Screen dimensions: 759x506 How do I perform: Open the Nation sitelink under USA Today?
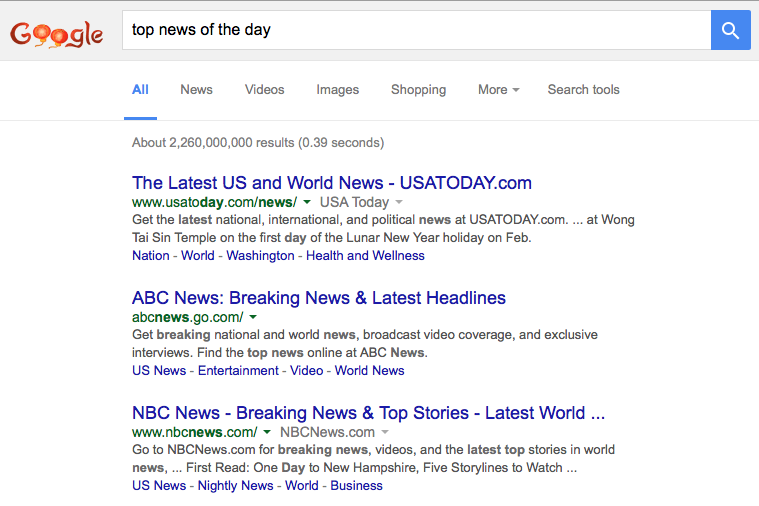coord(151,256)
